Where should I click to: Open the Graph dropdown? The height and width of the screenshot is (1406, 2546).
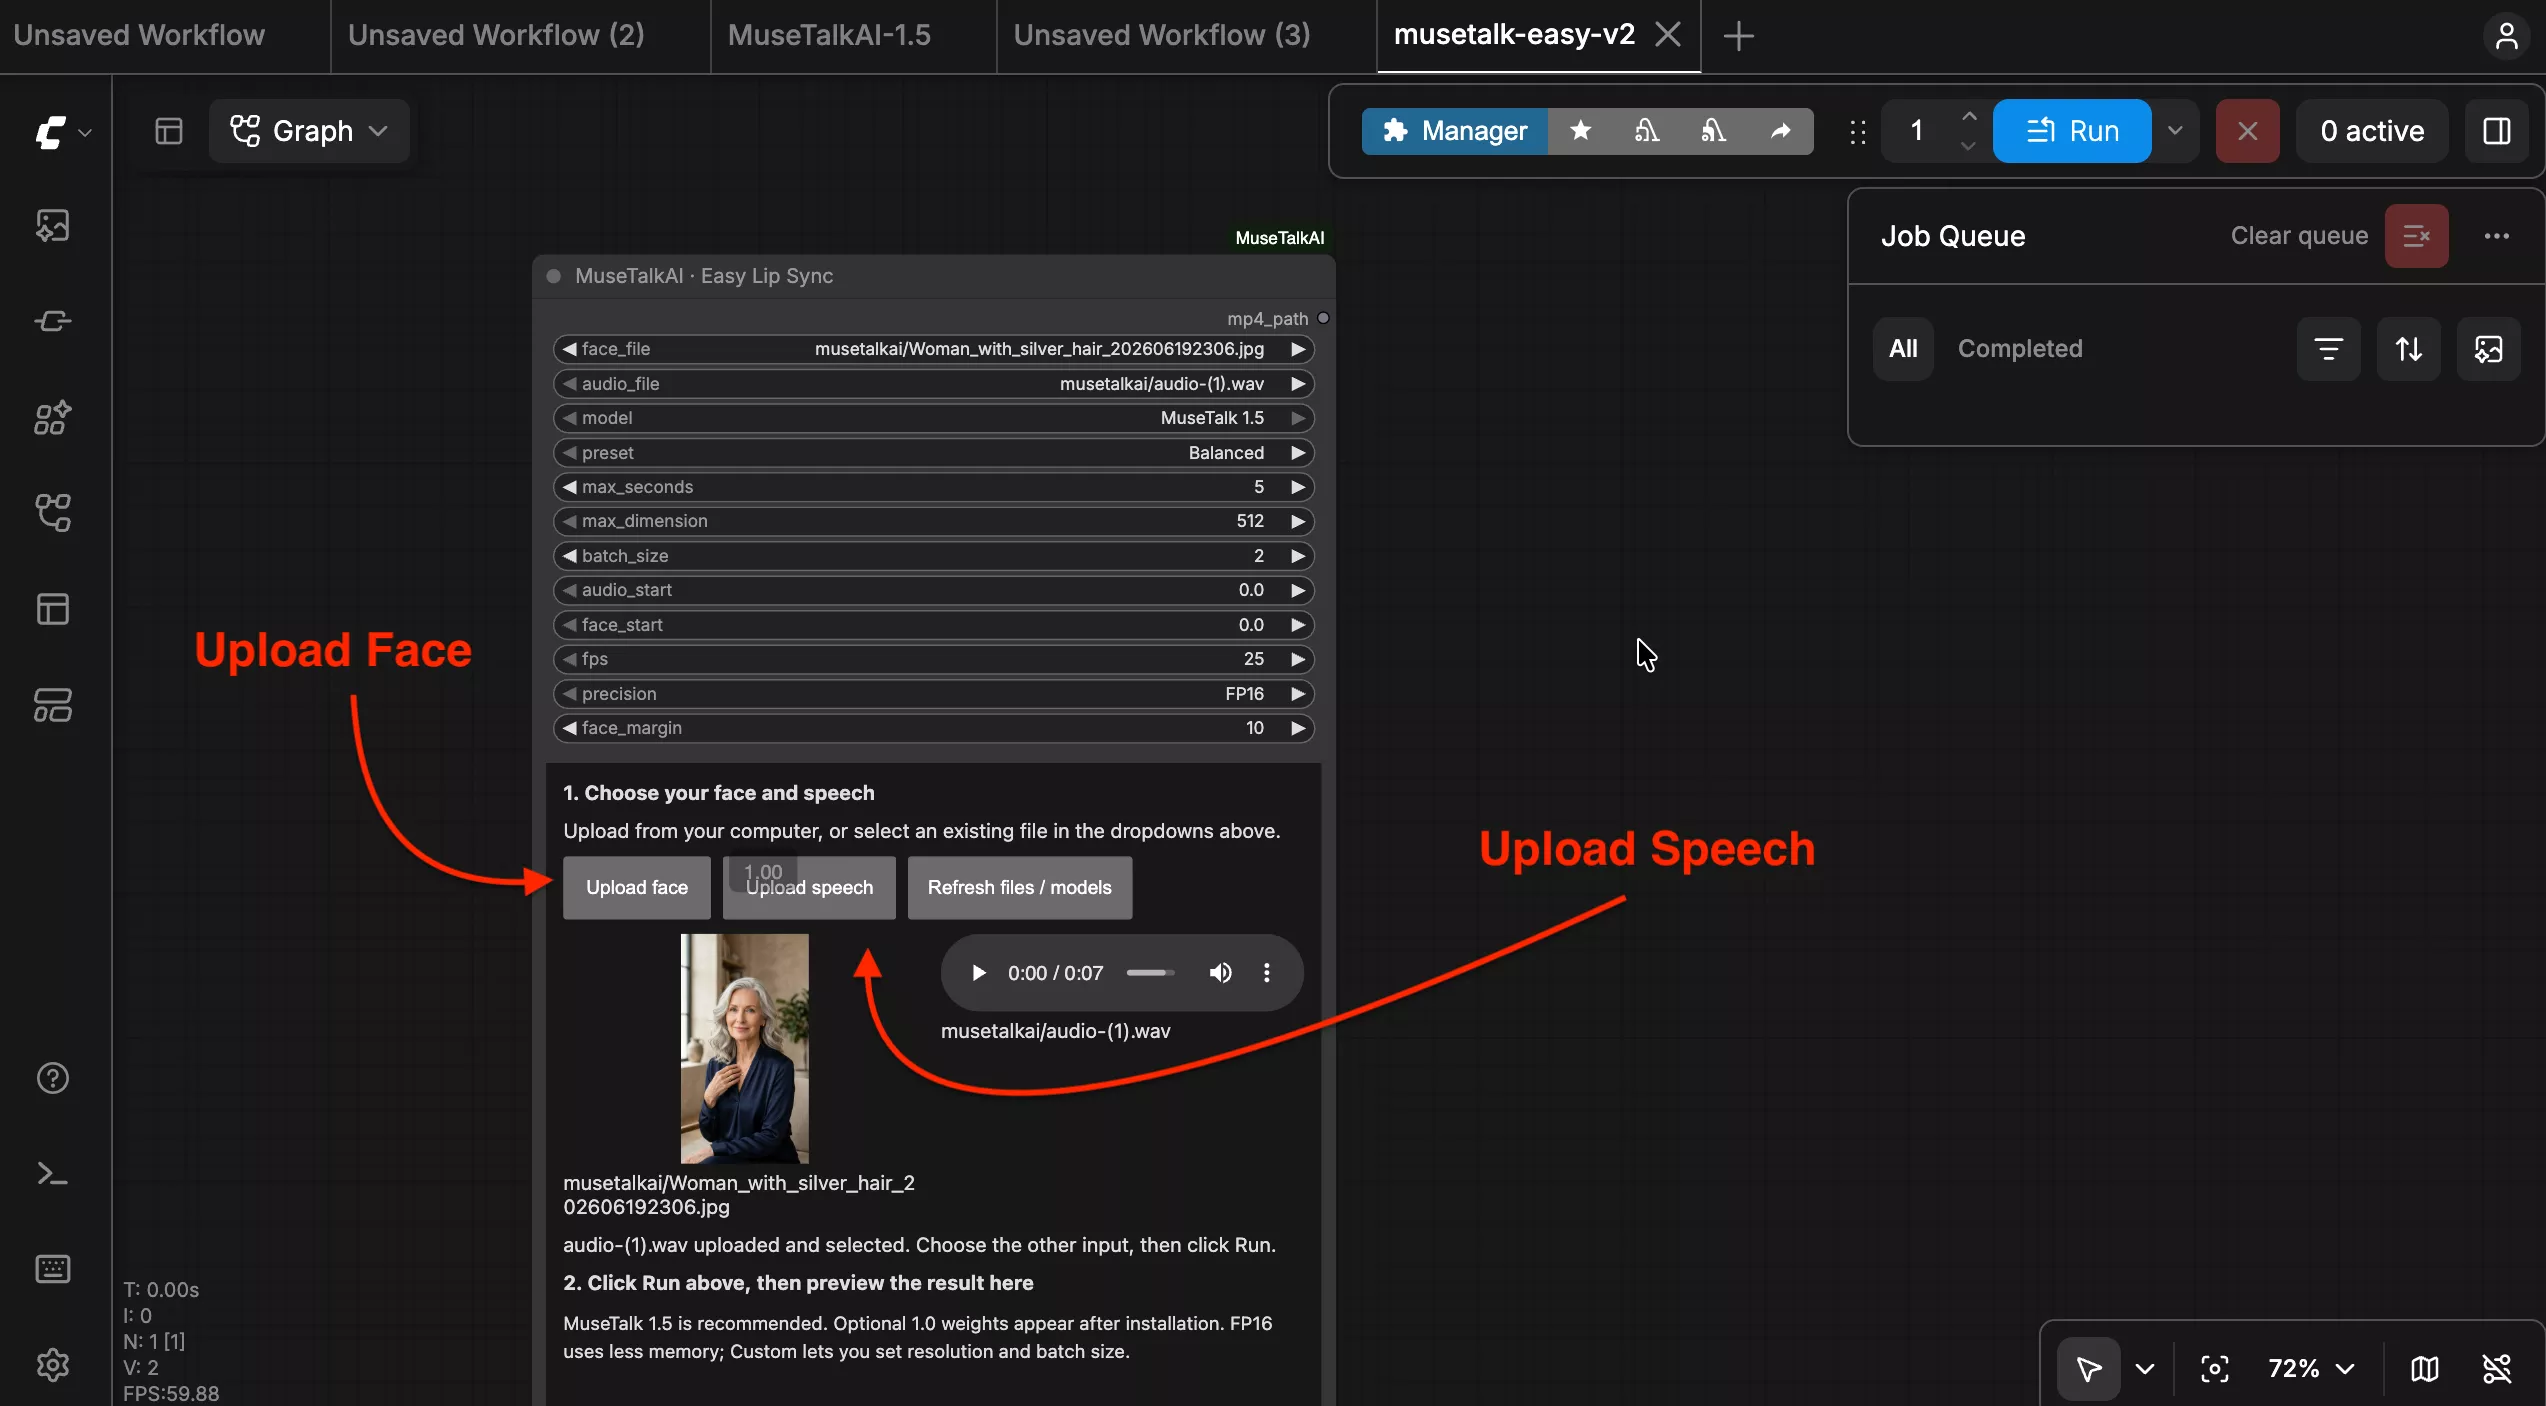[309, 131]
